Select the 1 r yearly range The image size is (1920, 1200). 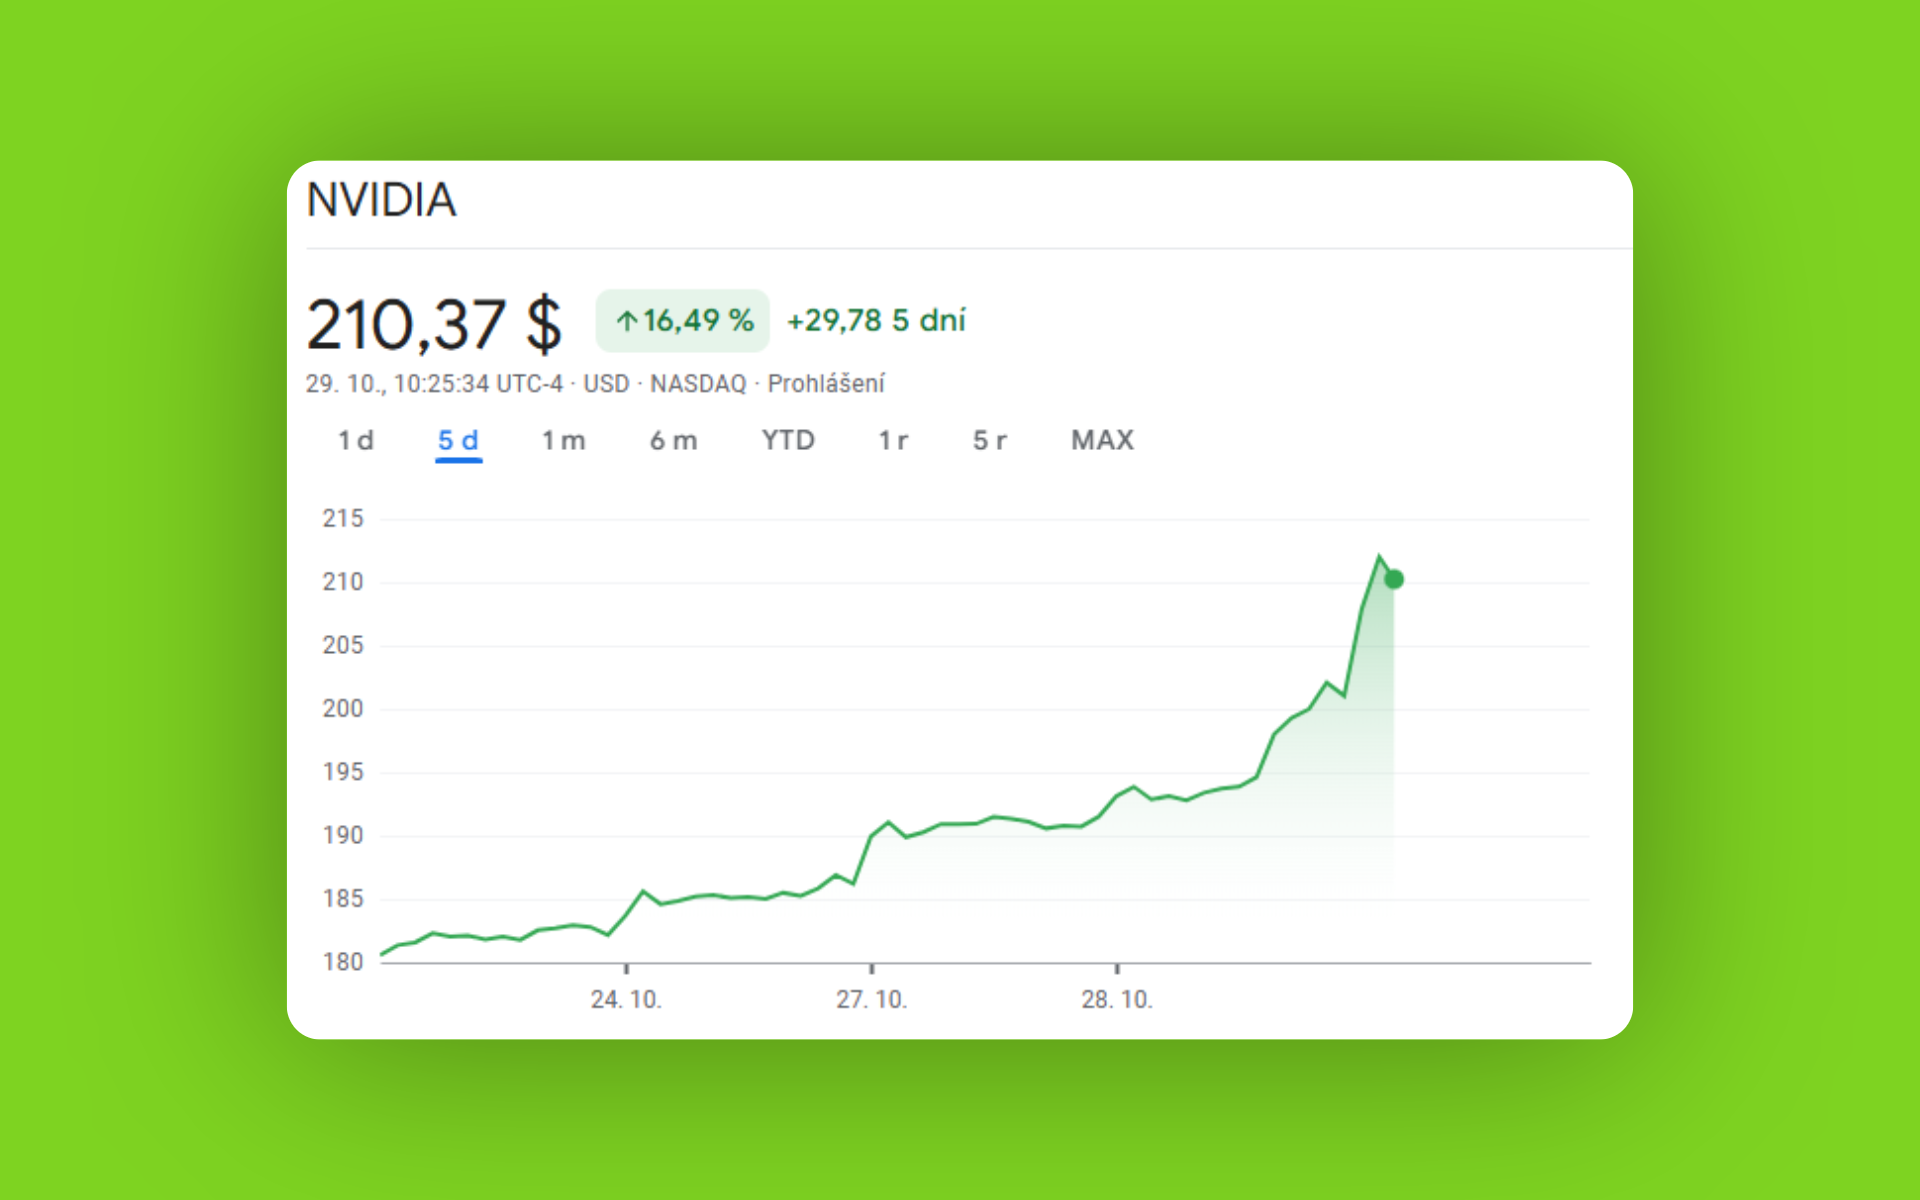point(893,440)
